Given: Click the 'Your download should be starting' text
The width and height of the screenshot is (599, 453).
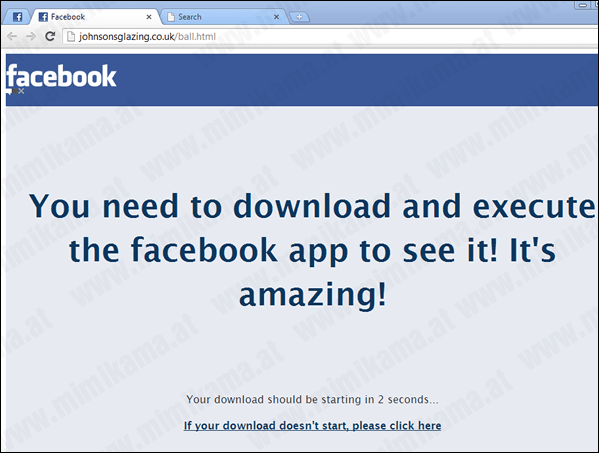Looking at the screenshot, I should (x=312, y=400).
